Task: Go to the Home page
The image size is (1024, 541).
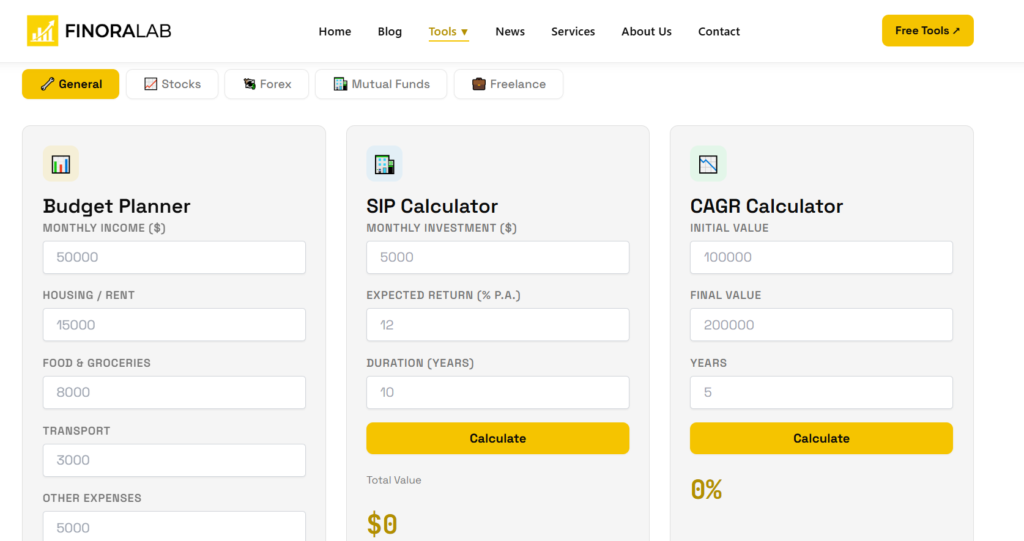Action: (x=335, y=31)
